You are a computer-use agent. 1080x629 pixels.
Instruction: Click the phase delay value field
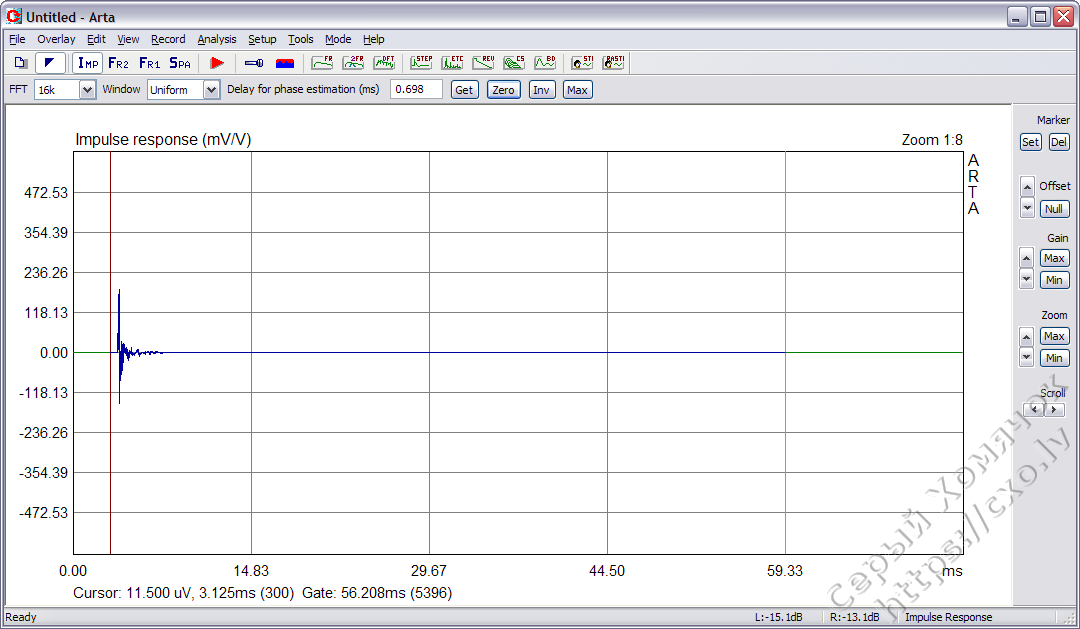[416, 90]
